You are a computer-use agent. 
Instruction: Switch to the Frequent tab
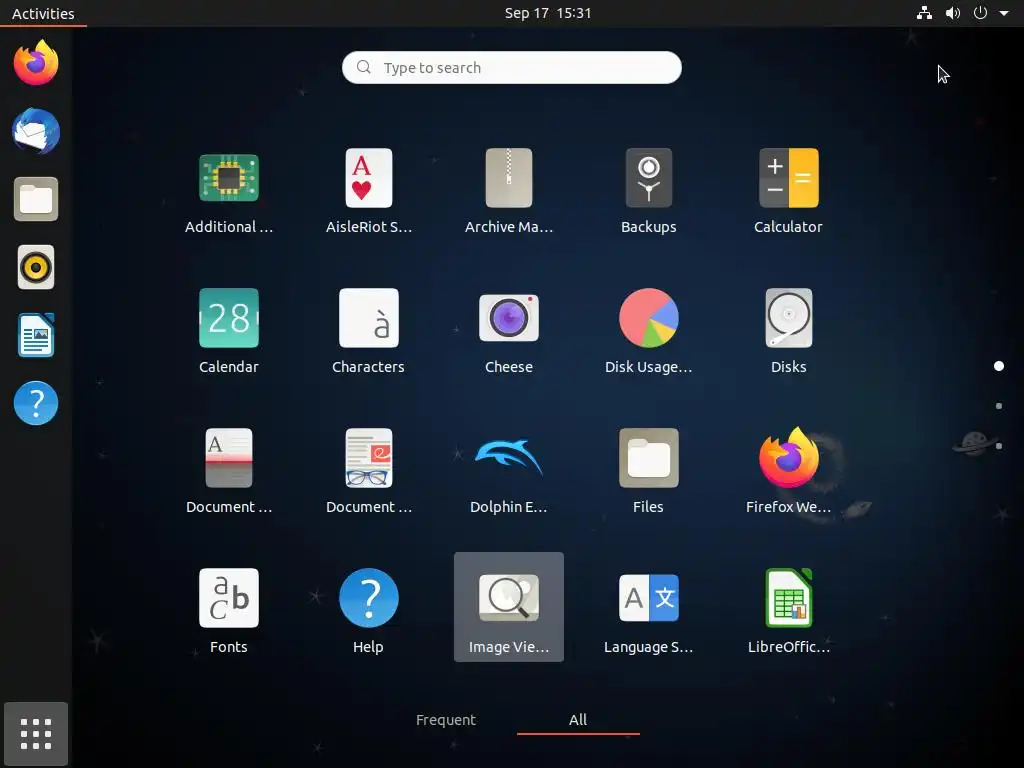[x=446, y=720]
